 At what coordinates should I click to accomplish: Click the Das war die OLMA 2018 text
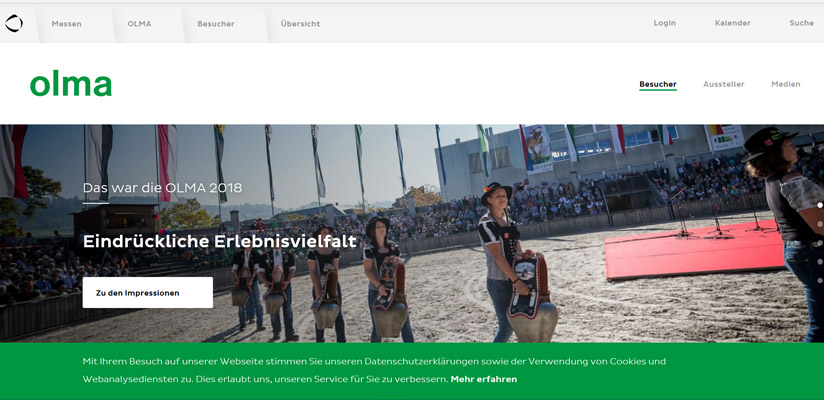[162, 188]
